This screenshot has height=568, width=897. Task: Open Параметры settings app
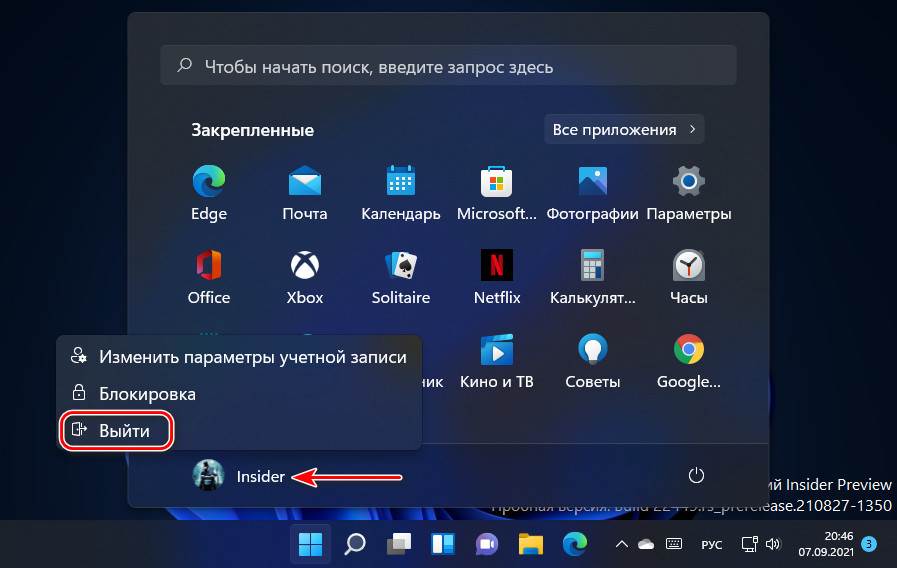pyautogui.click(x=689, y=193)
